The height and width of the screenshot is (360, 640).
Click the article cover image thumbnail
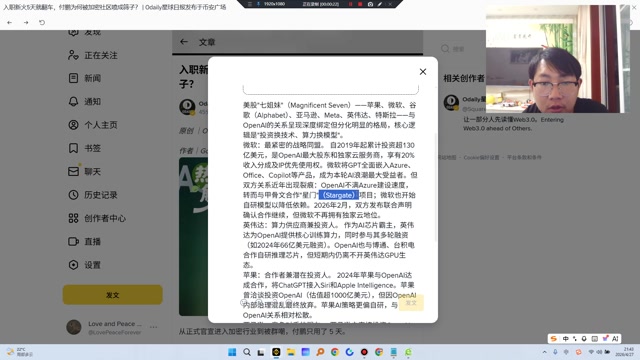pos(193,237)
